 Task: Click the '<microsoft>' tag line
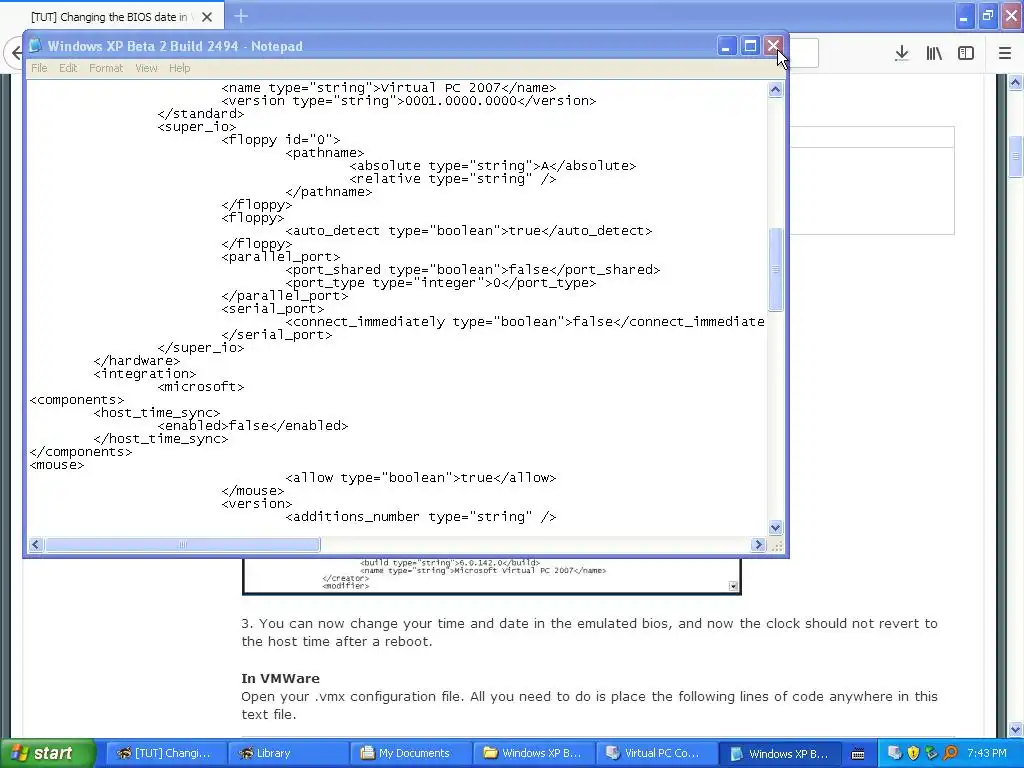pos(200,387)
